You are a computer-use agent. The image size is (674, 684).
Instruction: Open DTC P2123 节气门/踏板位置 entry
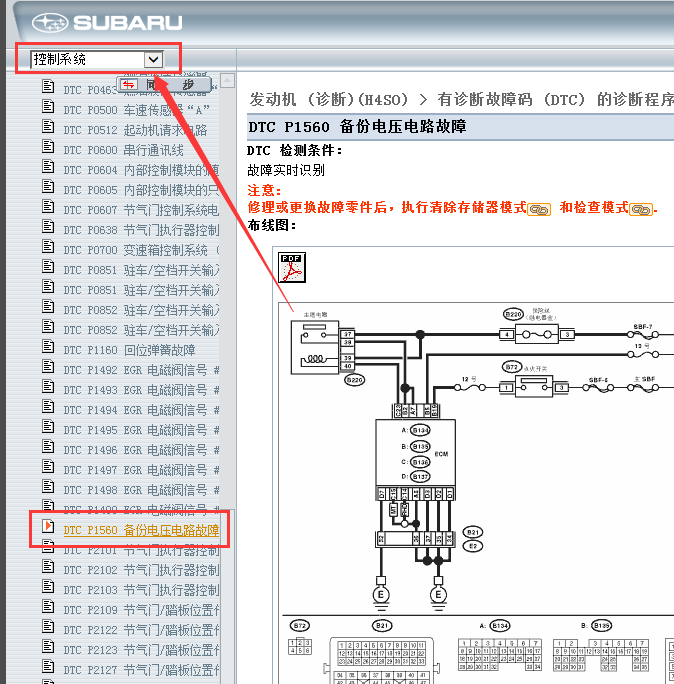[x=141, y=651]
